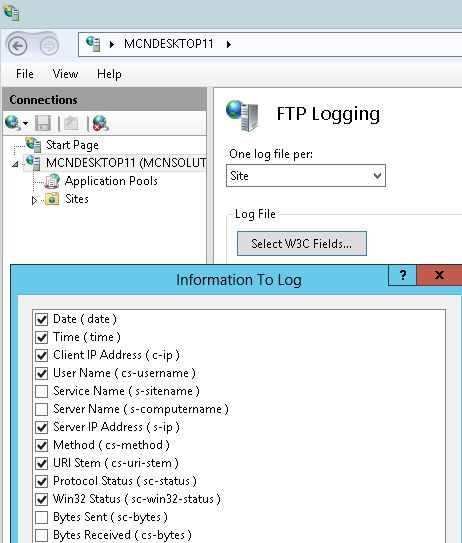Click the server icon in address bar

(93, 44)
